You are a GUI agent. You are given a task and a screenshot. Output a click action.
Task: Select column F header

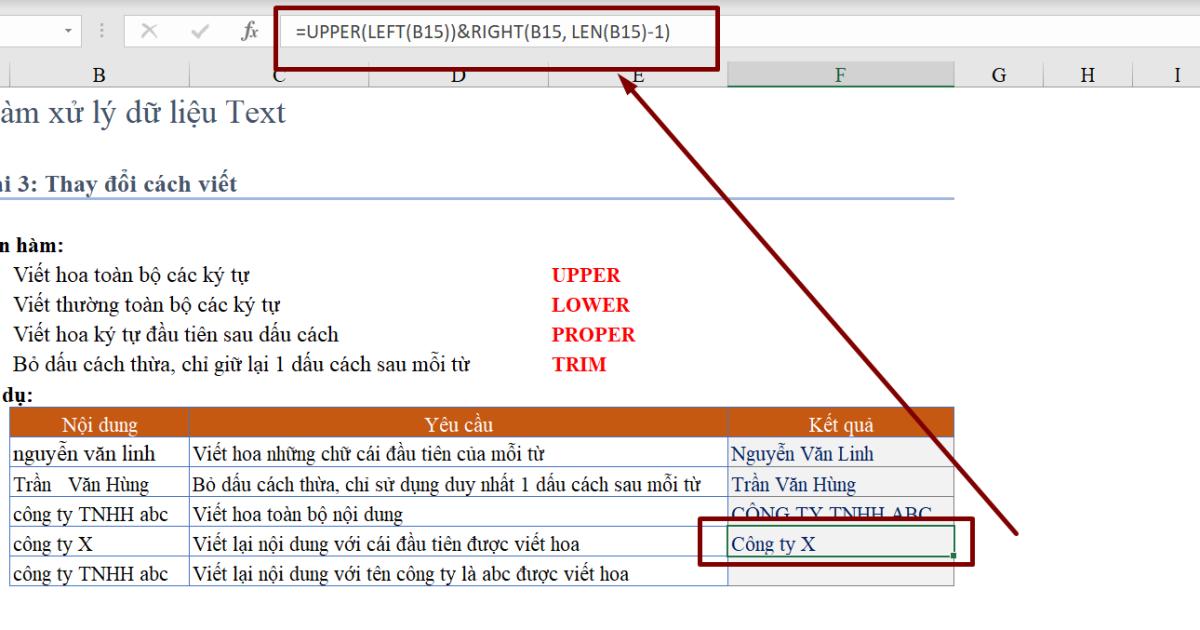[x=840, y=73]
